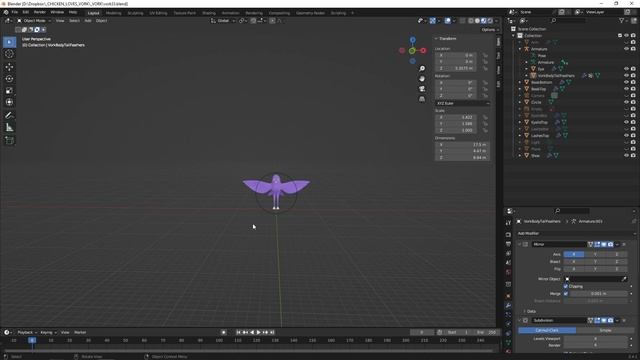The height and width of the screenshot is (360, 640).
Task: Click the pan view hand icon
Action: pyautogui.click(x=422, y=79)
